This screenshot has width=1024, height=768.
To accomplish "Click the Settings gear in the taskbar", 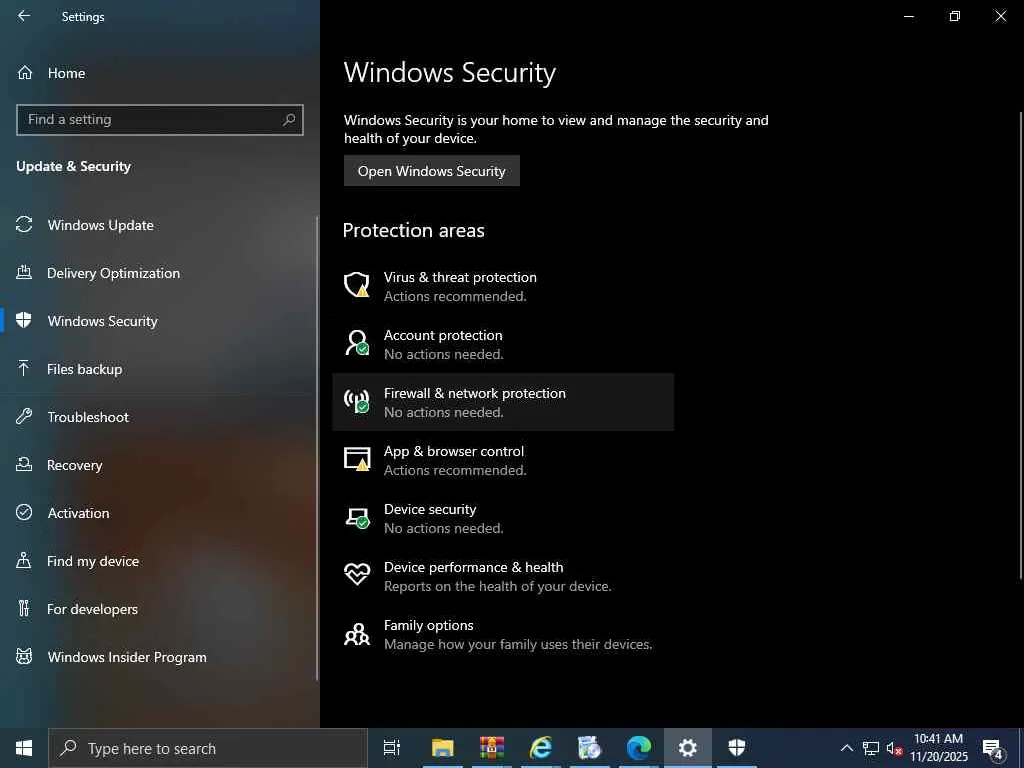I will (x=688, y=748).
